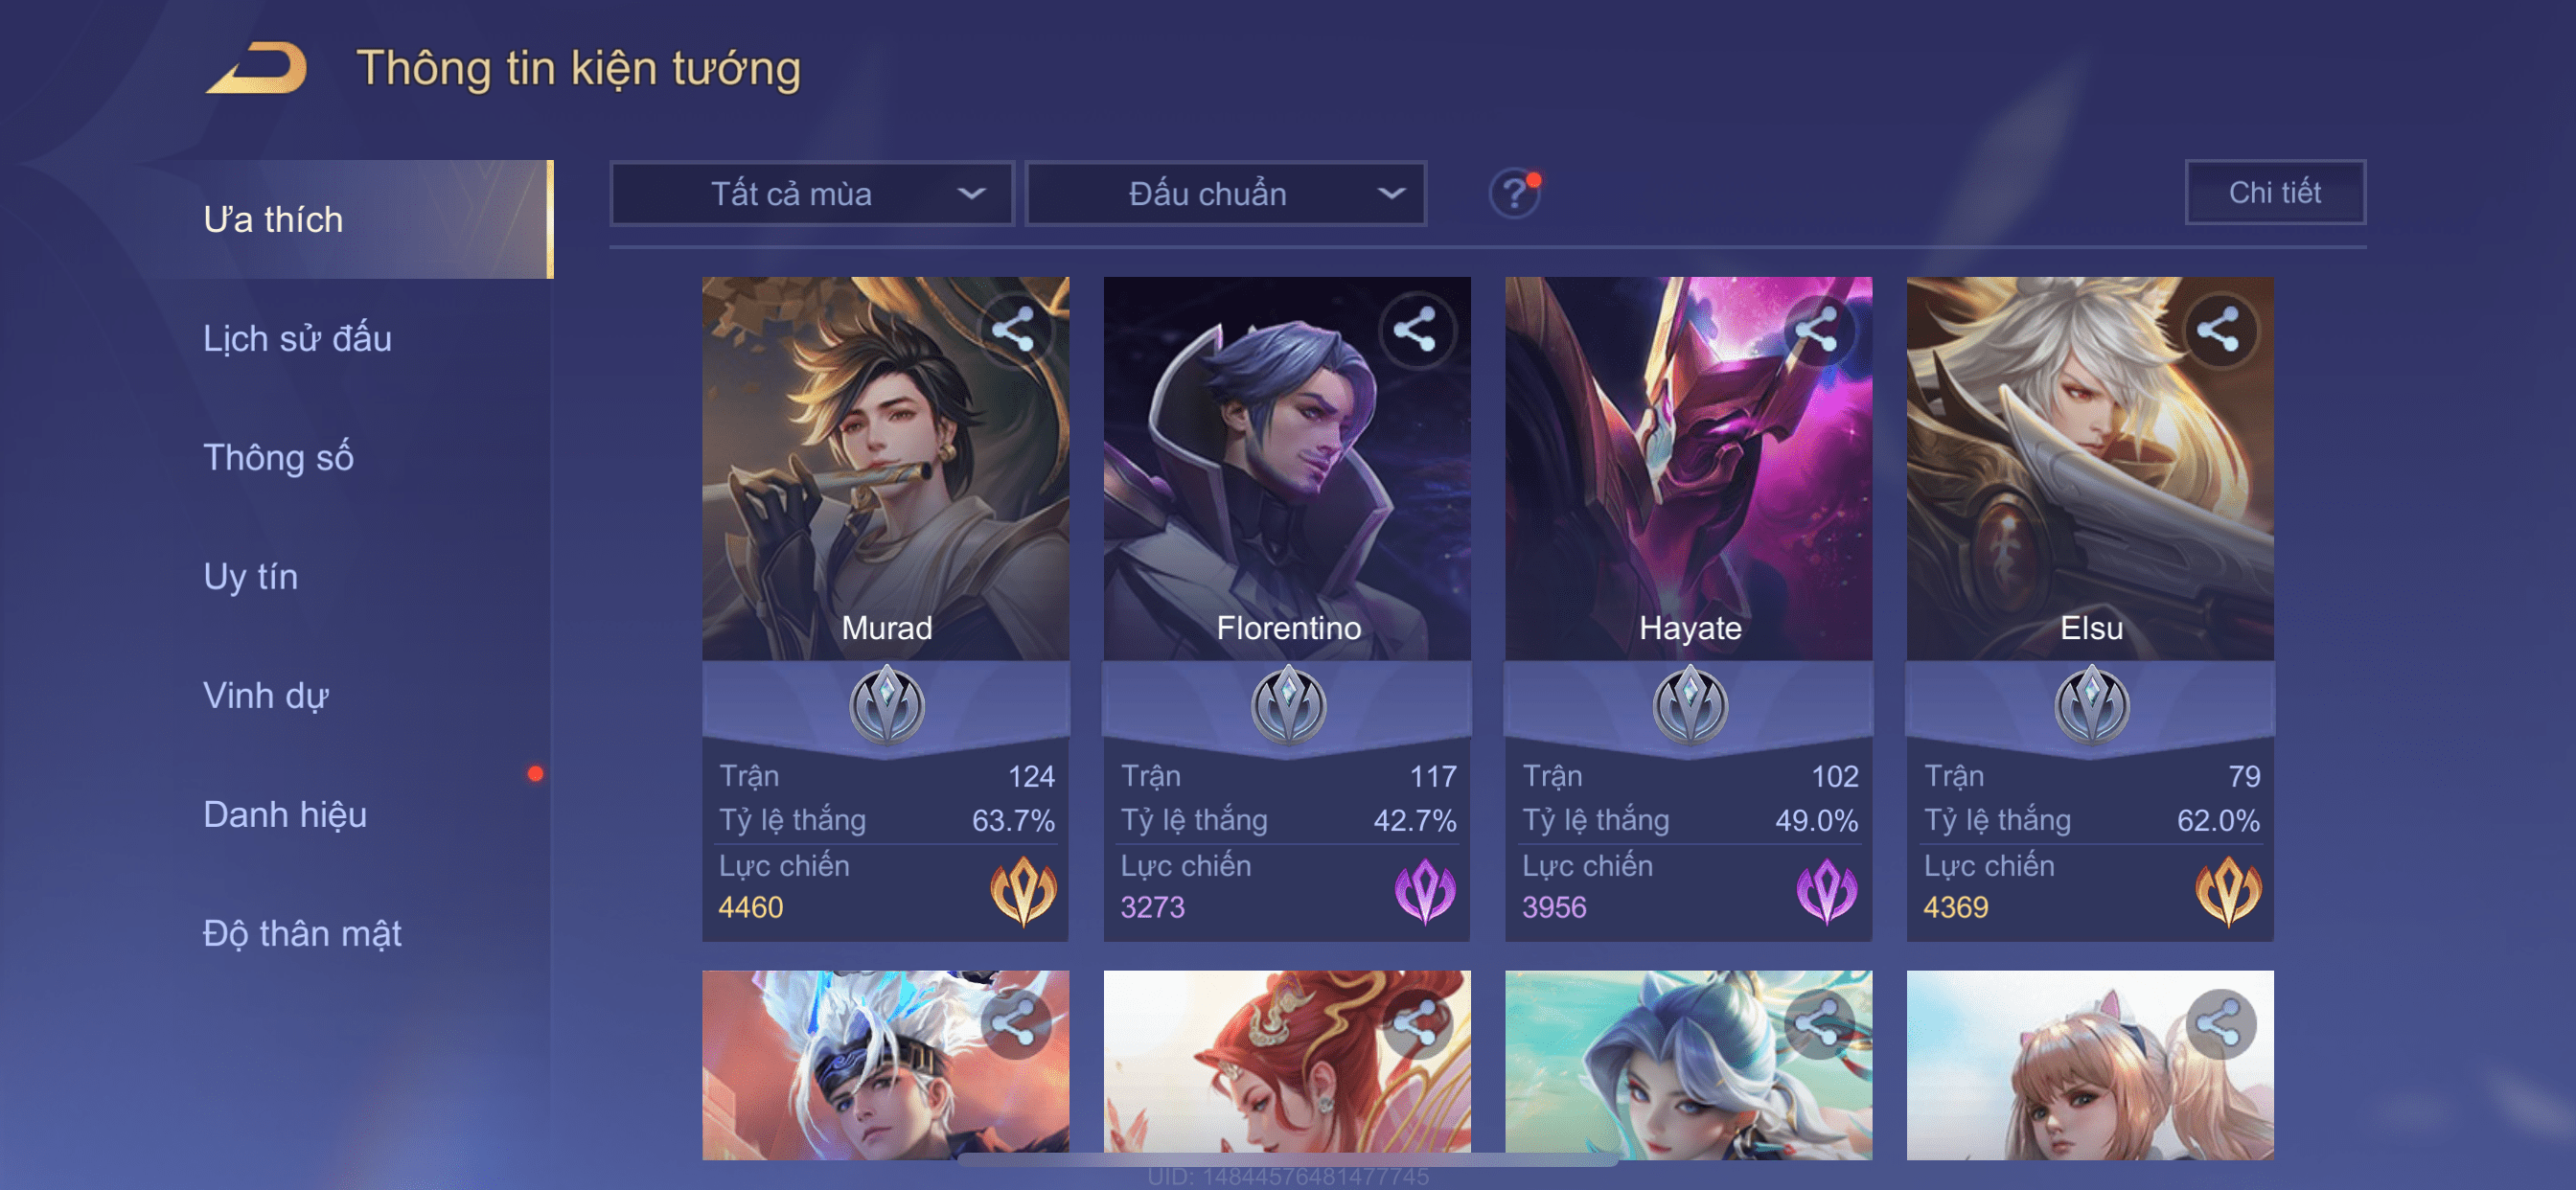Select the 'Danh hiệu' sidebar tab

pyautogui.click(x=285, y=814)
